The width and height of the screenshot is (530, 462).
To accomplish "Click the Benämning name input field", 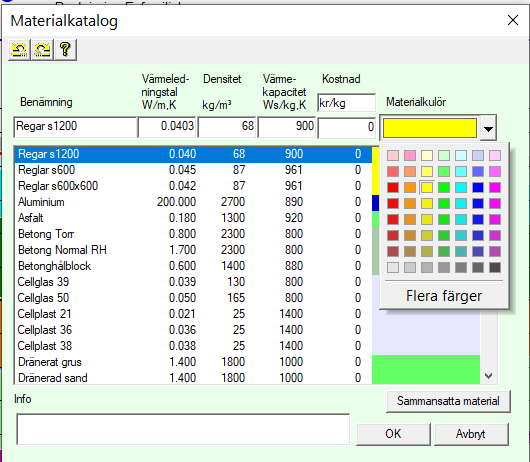I will 75,127.
